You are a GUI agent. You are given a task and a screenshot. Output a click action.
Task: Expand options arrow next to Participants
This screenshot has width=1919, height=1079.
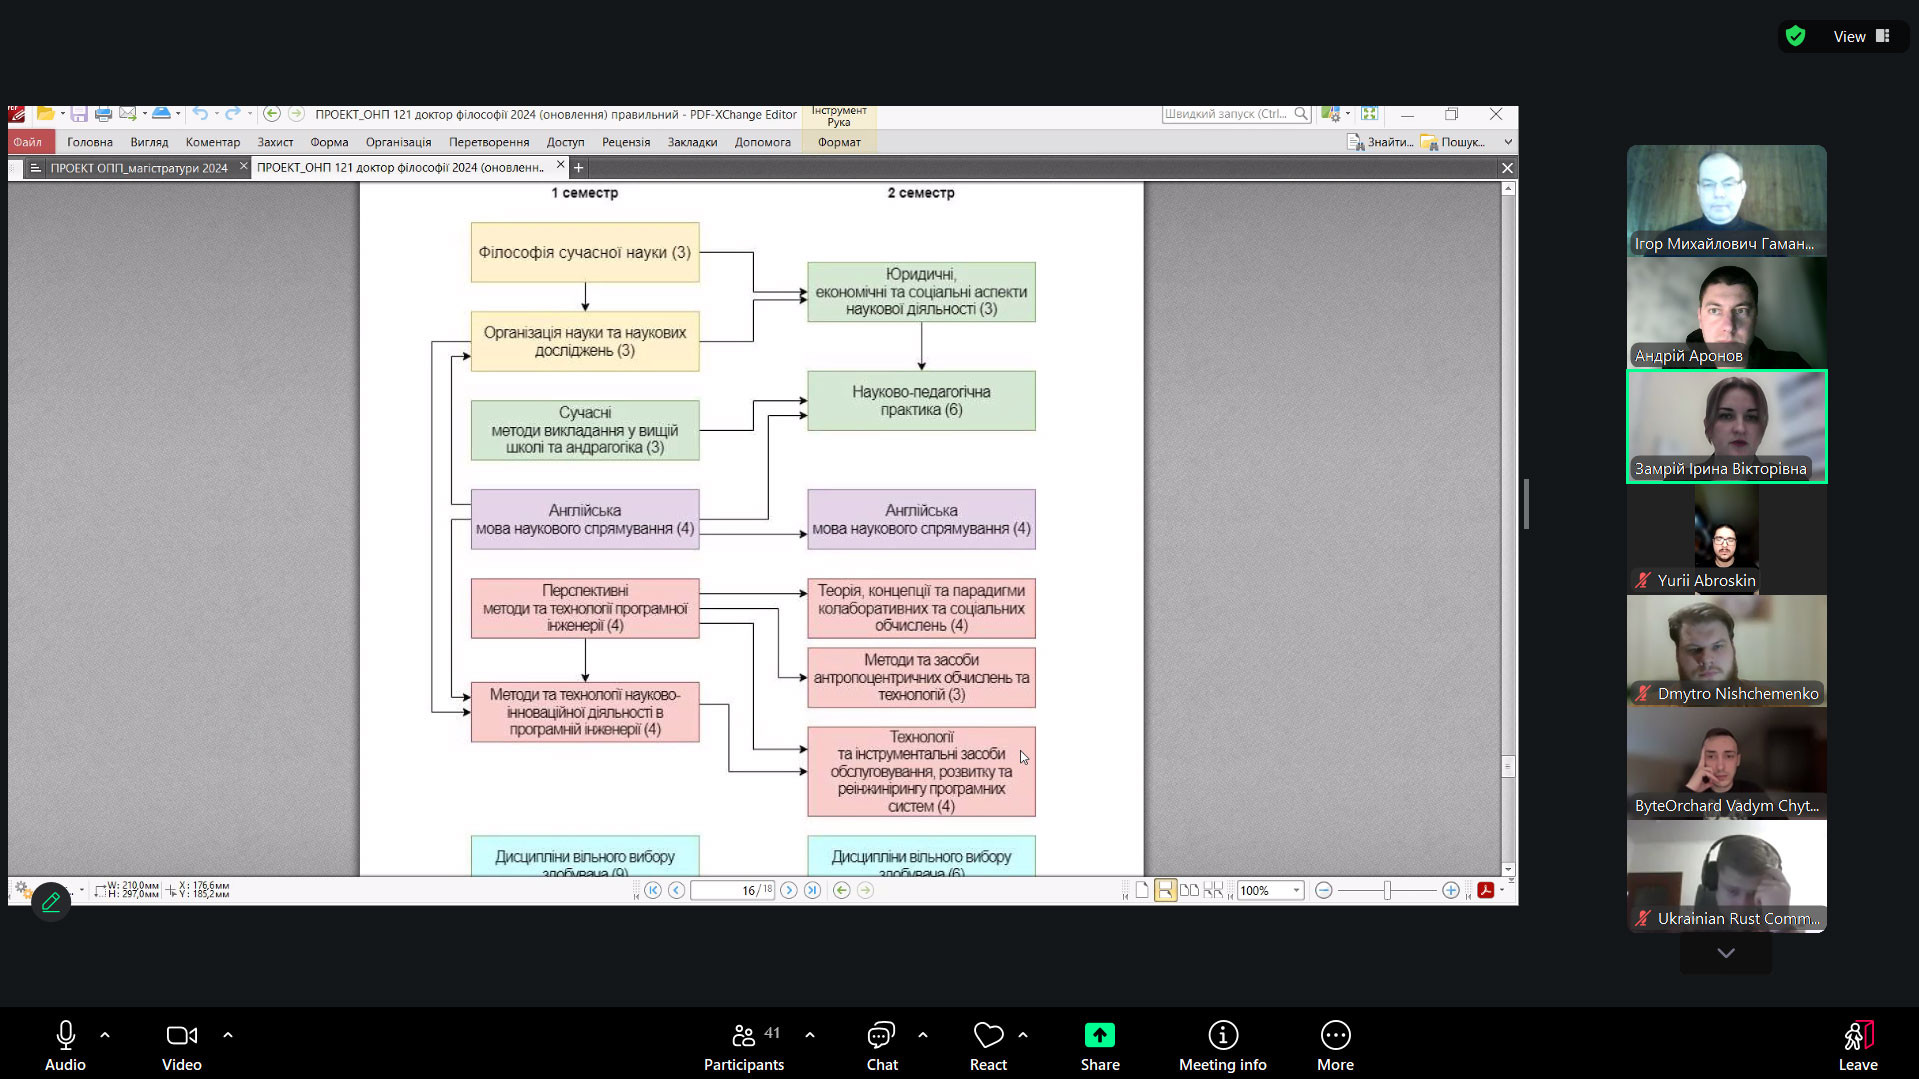(x=809, y=1035)
